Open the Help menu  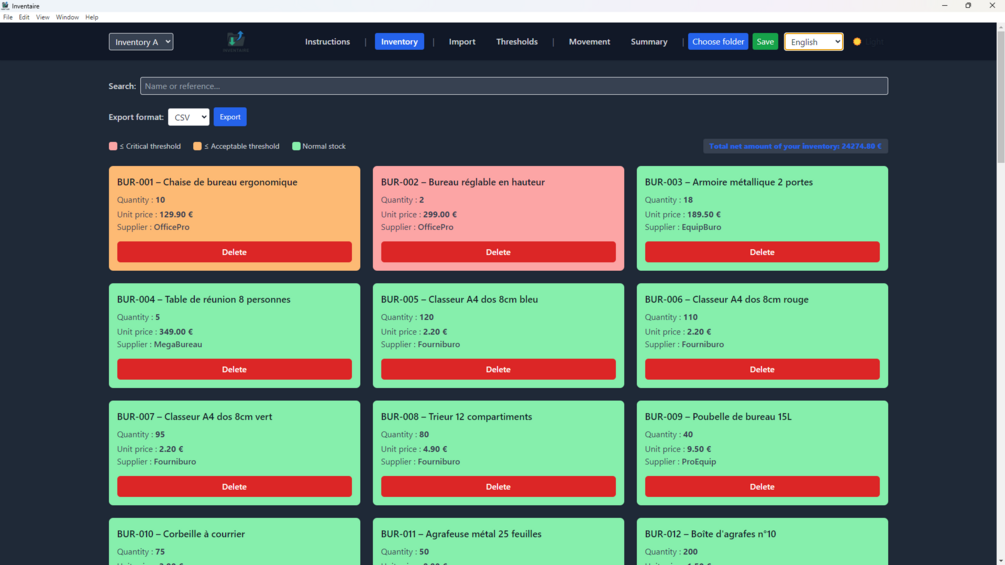(92, 17)
